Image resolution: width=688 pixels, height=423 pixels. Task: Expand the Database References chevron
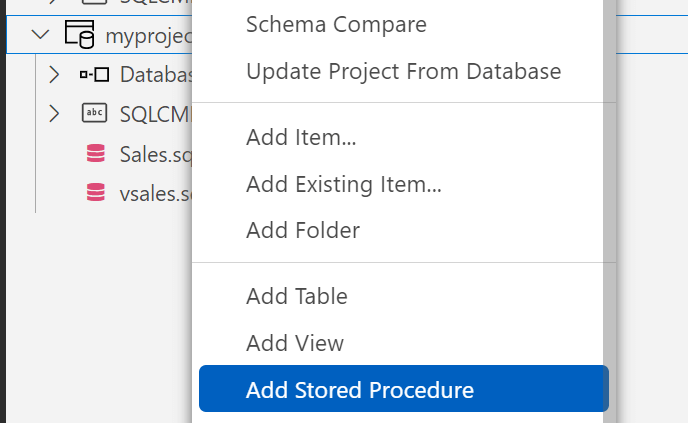tap(55, 74)
